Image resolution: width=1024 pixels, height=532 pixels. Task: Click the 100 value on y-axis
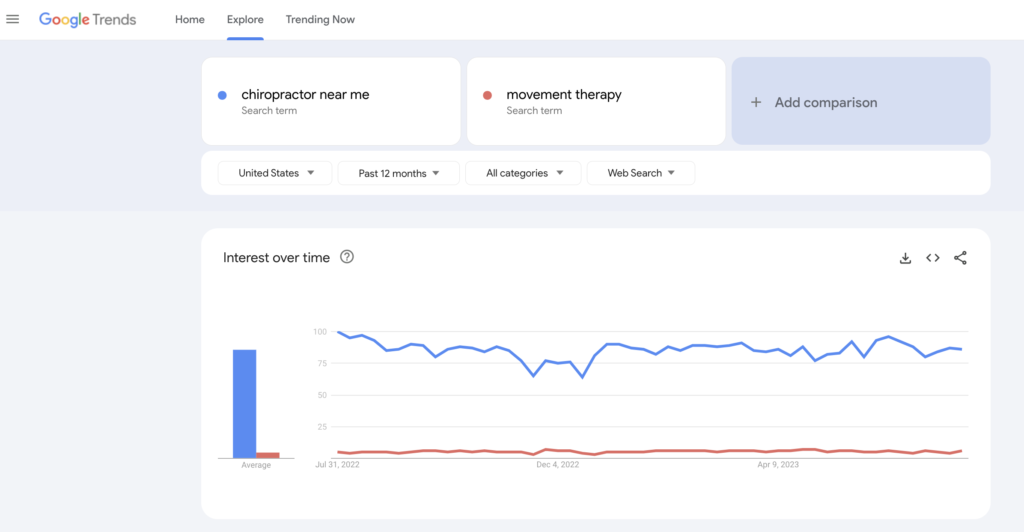point(319,332)
